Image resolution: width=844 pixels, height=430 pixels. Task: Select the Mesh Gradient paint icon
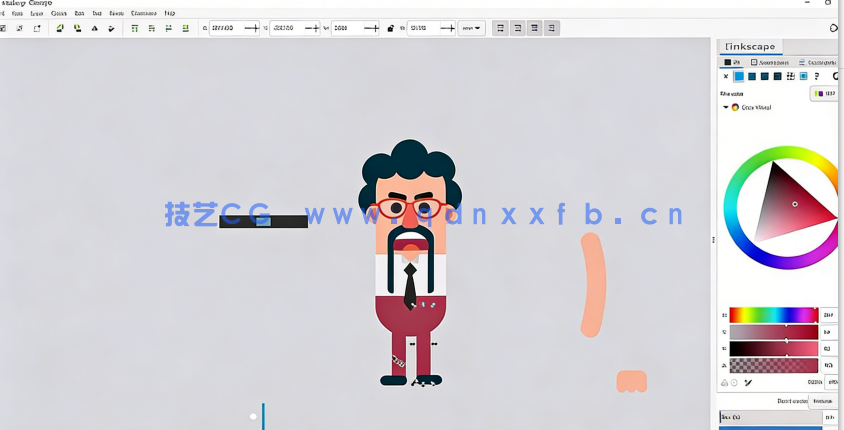778,76
